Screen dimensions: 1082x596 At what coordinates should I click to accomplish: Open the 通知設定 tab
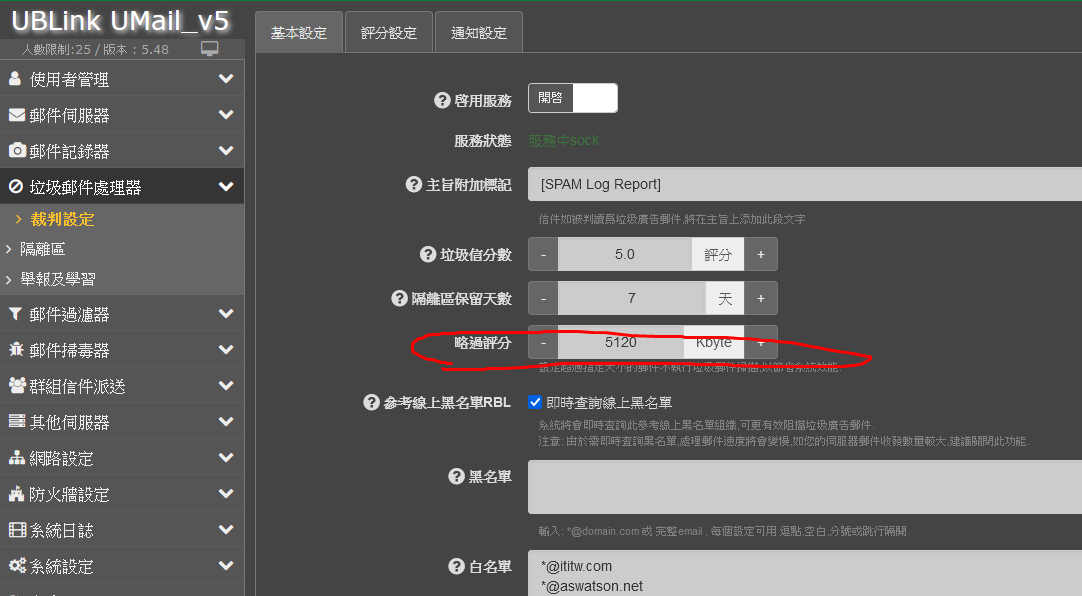click(479, 33)
